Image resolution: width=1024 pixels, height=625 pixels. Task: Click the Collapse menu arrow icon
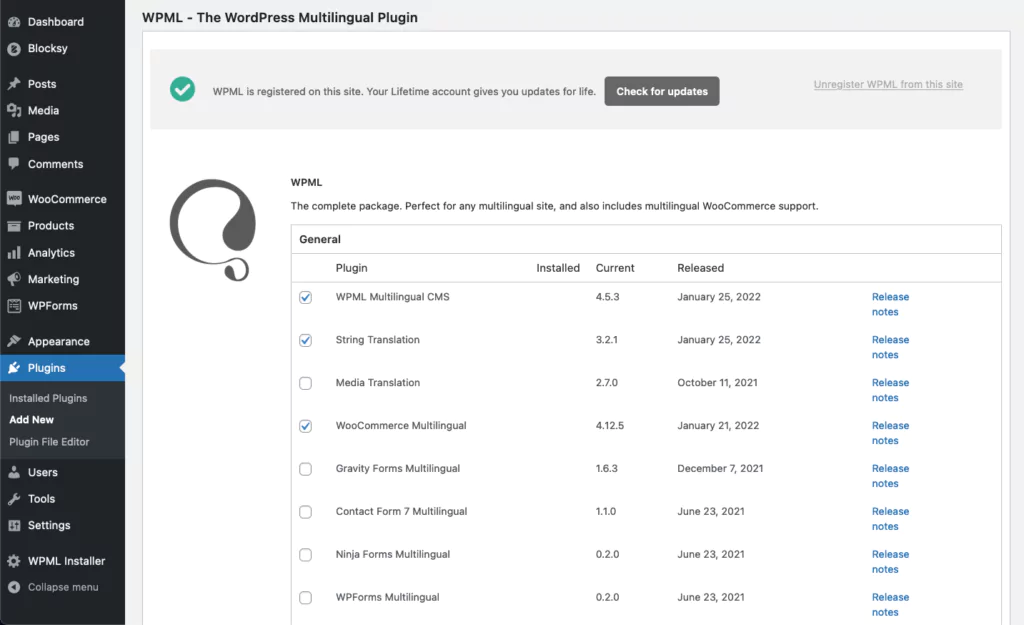pos(14,587)
